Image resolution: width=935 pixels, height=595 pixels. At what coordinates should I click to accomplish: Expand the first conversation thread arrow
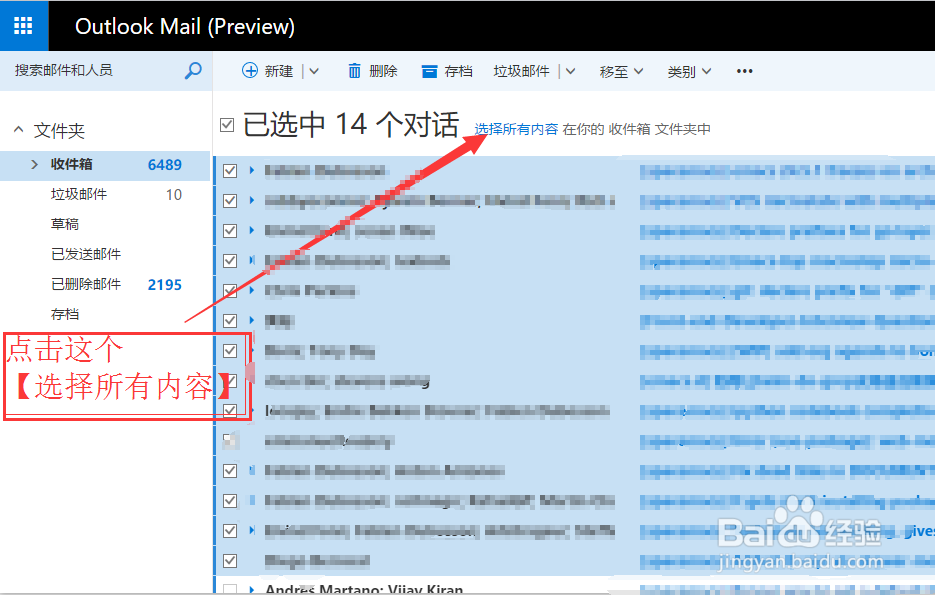point(252,171)
